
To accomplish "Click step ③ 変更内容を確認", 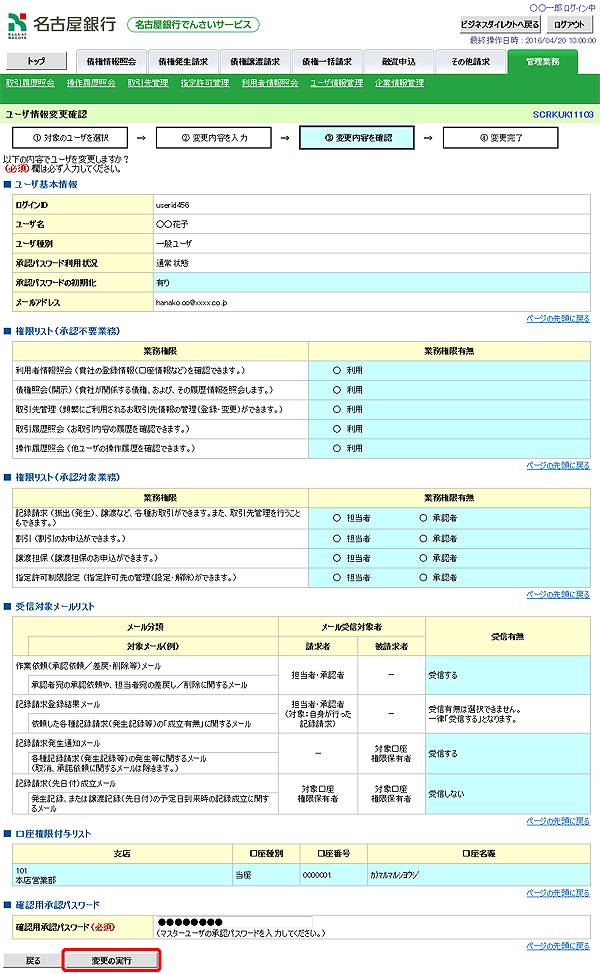I will tap(357, 138).
